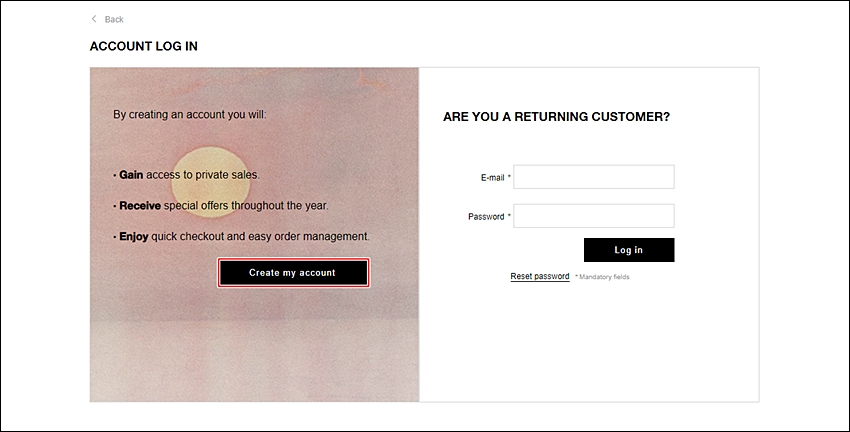This screenshot has height=432, width=850.
Task: Open the Reset password link
Action: coord(539,276)
